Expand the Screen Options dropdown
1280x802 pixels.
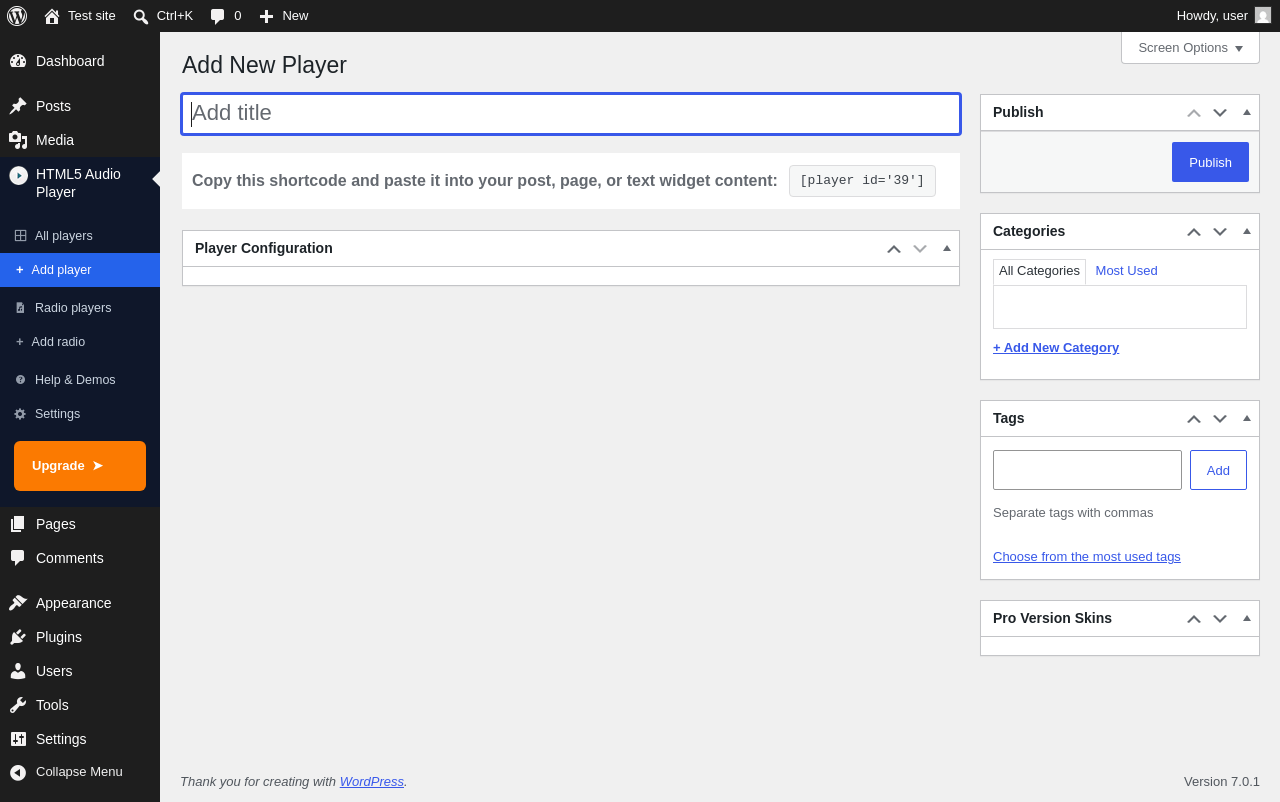click(x=1190, y=48)
